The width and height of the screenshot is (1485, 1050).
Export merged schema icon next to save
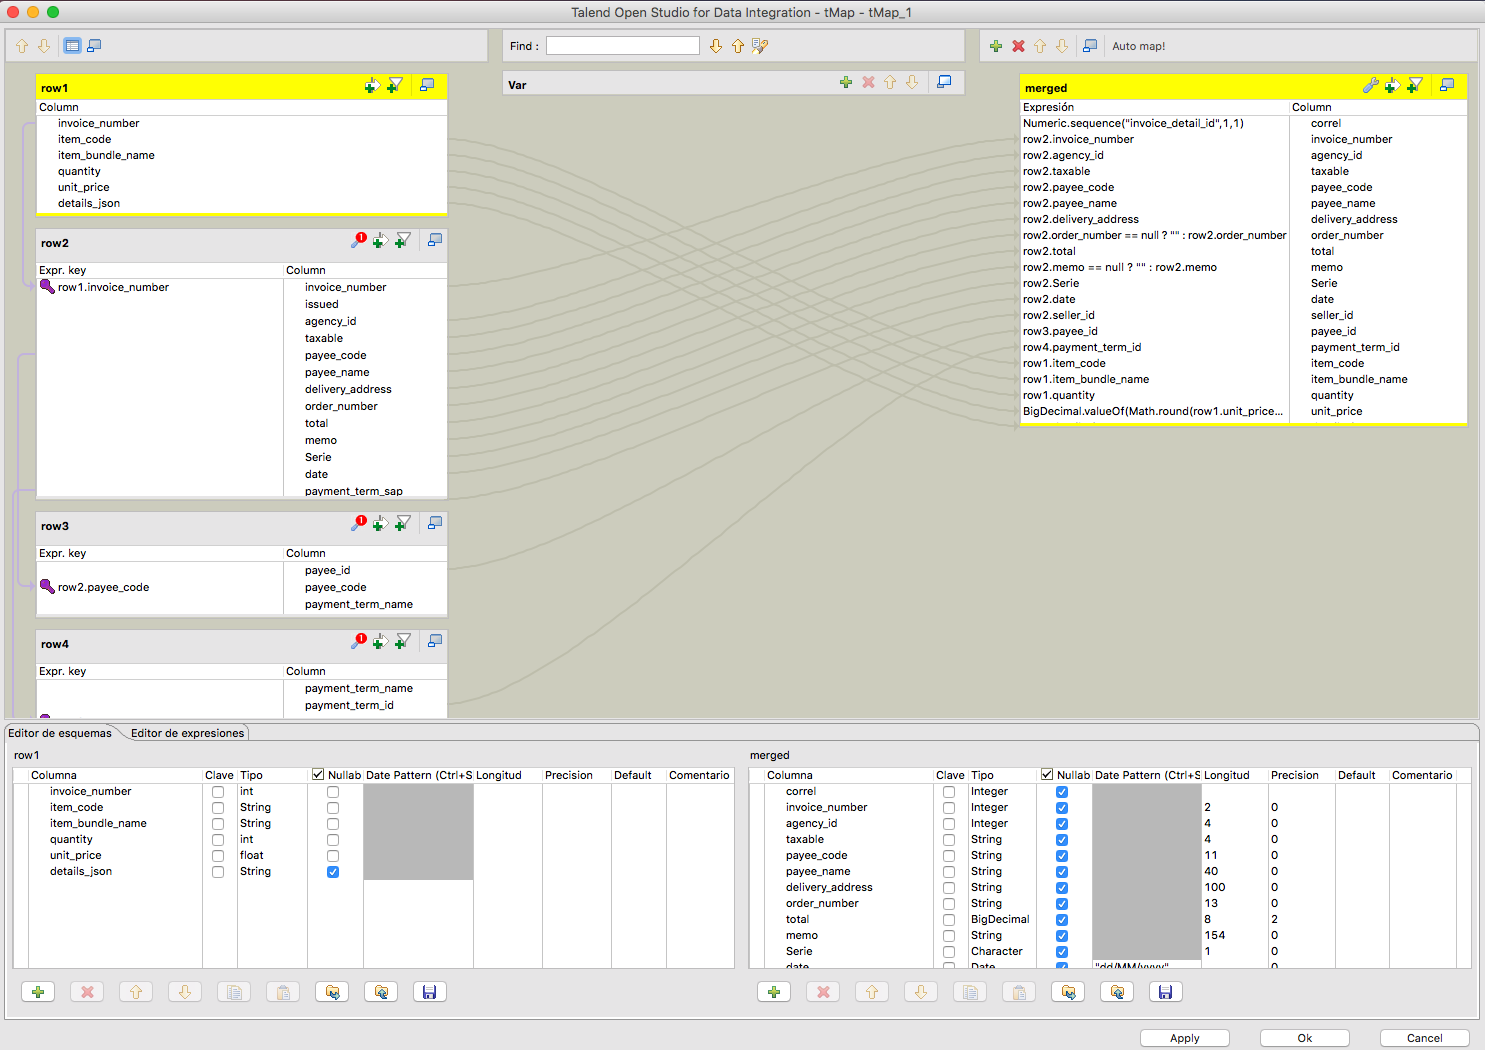(x=1117, y=992)
